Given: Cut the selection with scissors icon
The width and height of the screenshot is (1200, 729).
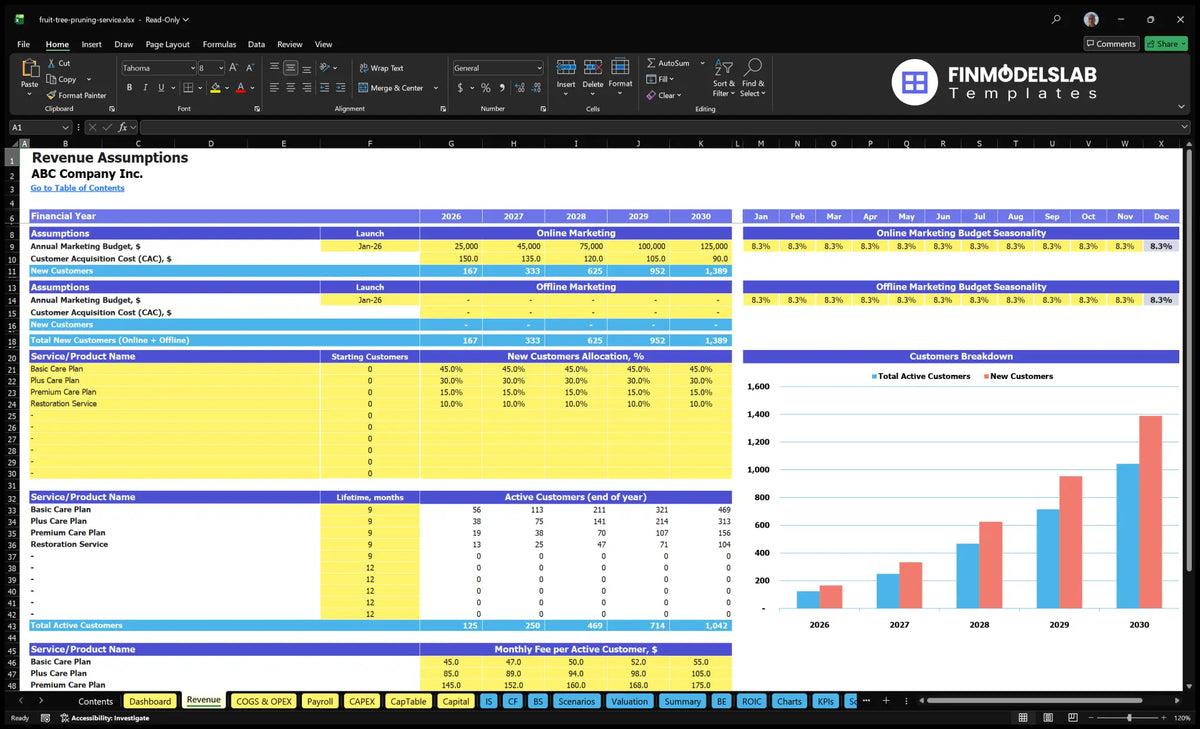Looking at the screenshot, I should tap(58, 63).
